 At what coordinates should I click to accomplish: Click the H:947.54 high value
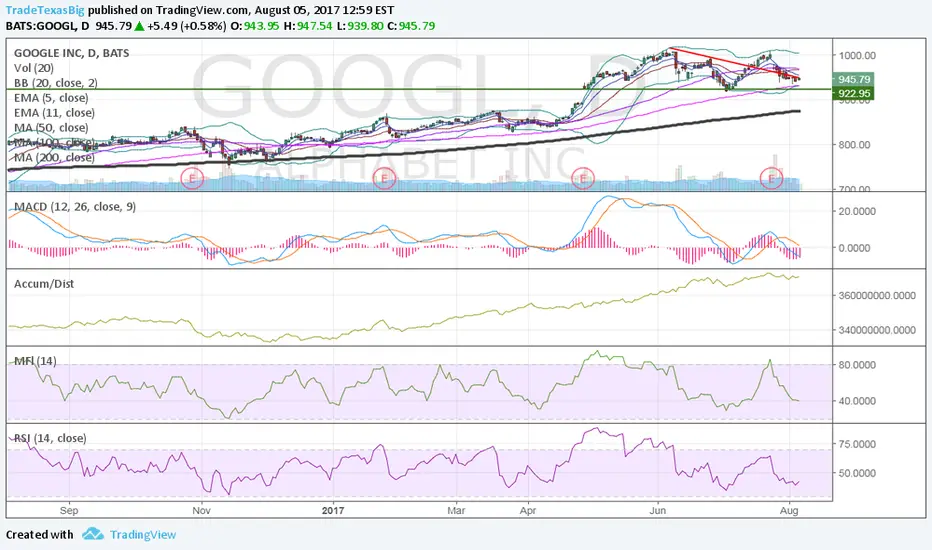[x=308, y=26]
